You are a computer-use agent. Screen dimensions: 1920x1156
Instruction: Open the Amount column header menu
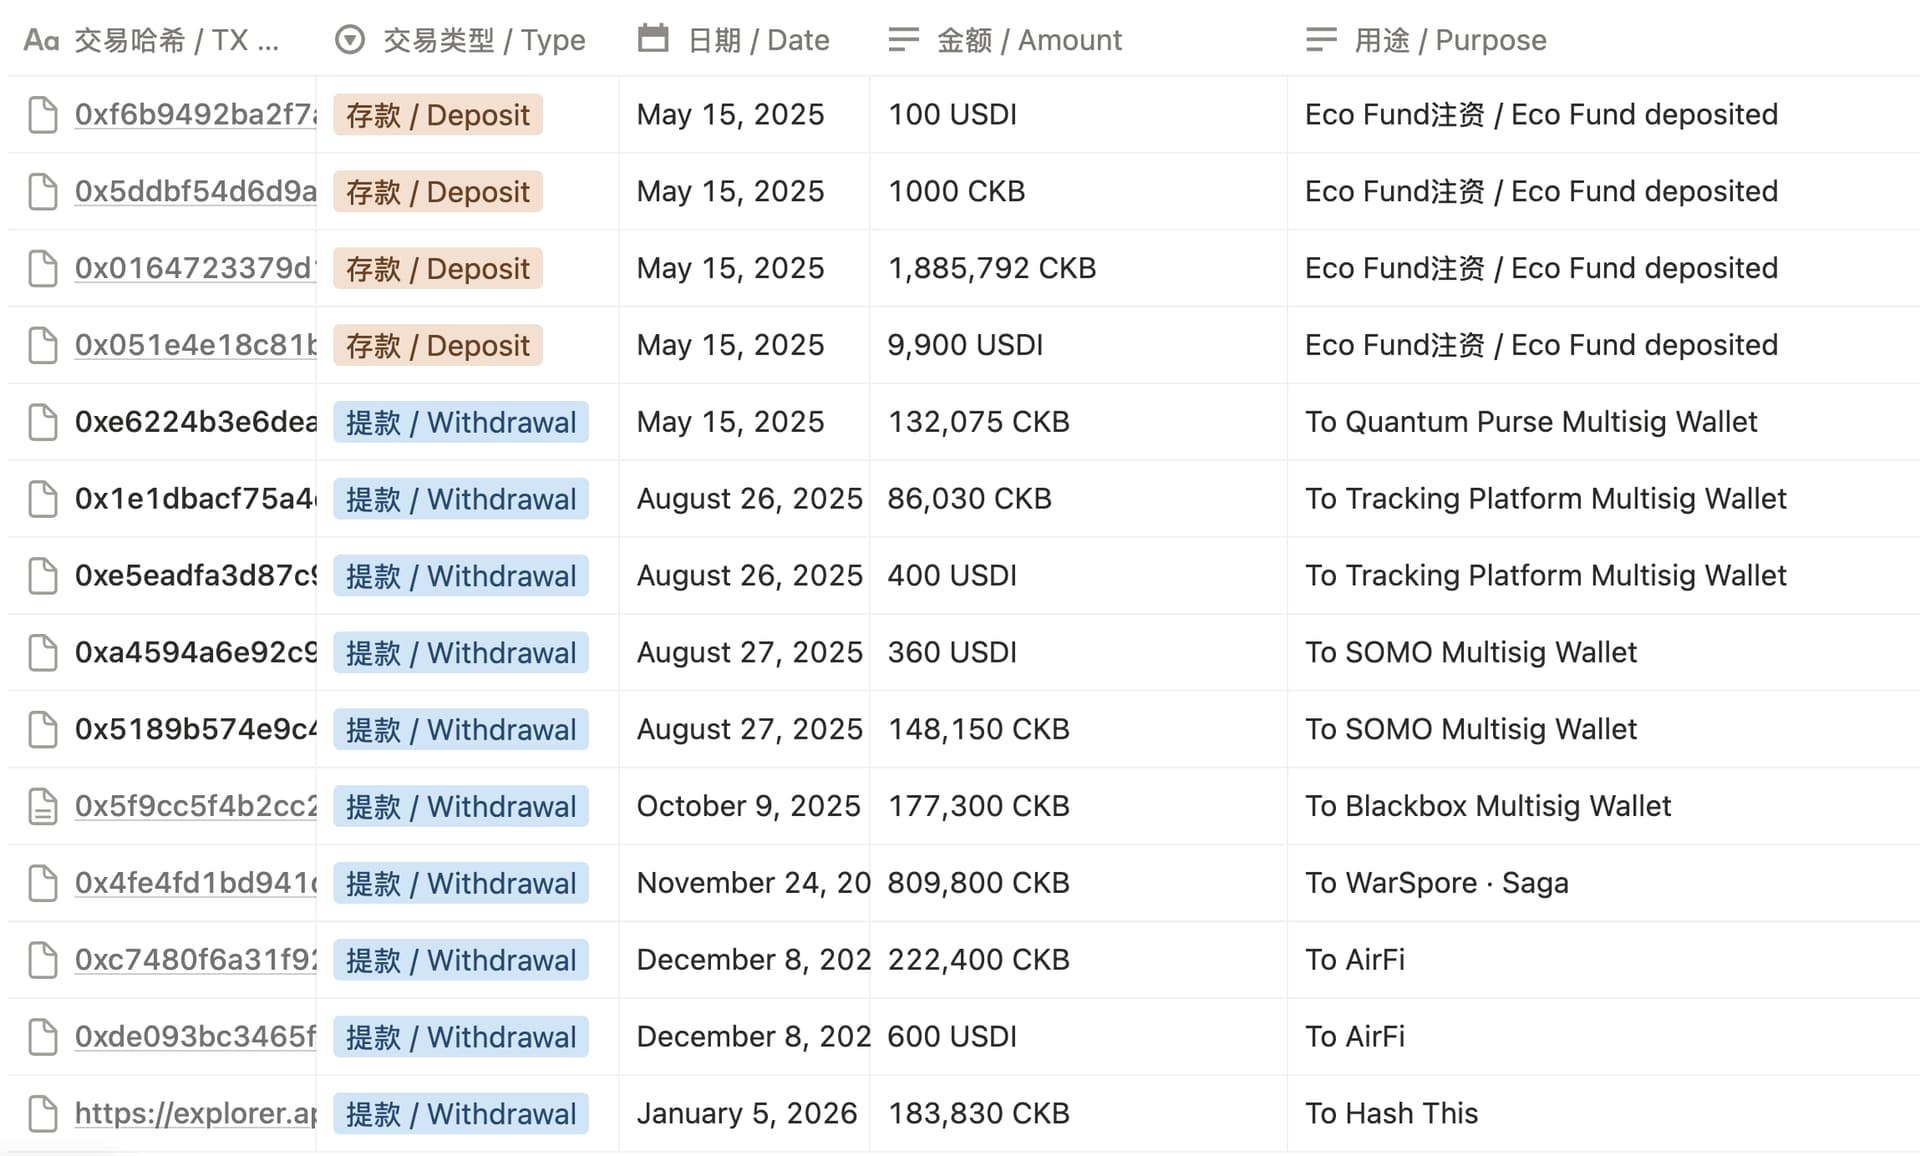pos(1030,40)
